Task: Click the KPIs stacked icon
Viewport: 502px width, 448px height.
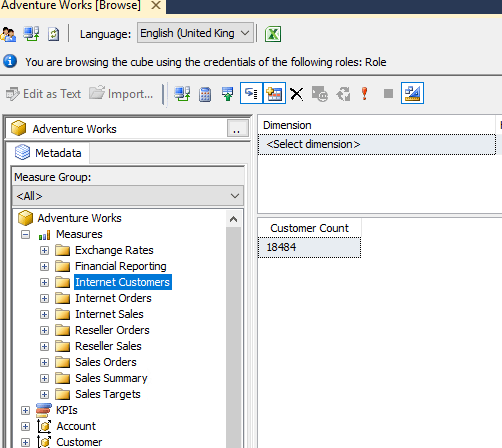Action: click(x=44, y=410)
